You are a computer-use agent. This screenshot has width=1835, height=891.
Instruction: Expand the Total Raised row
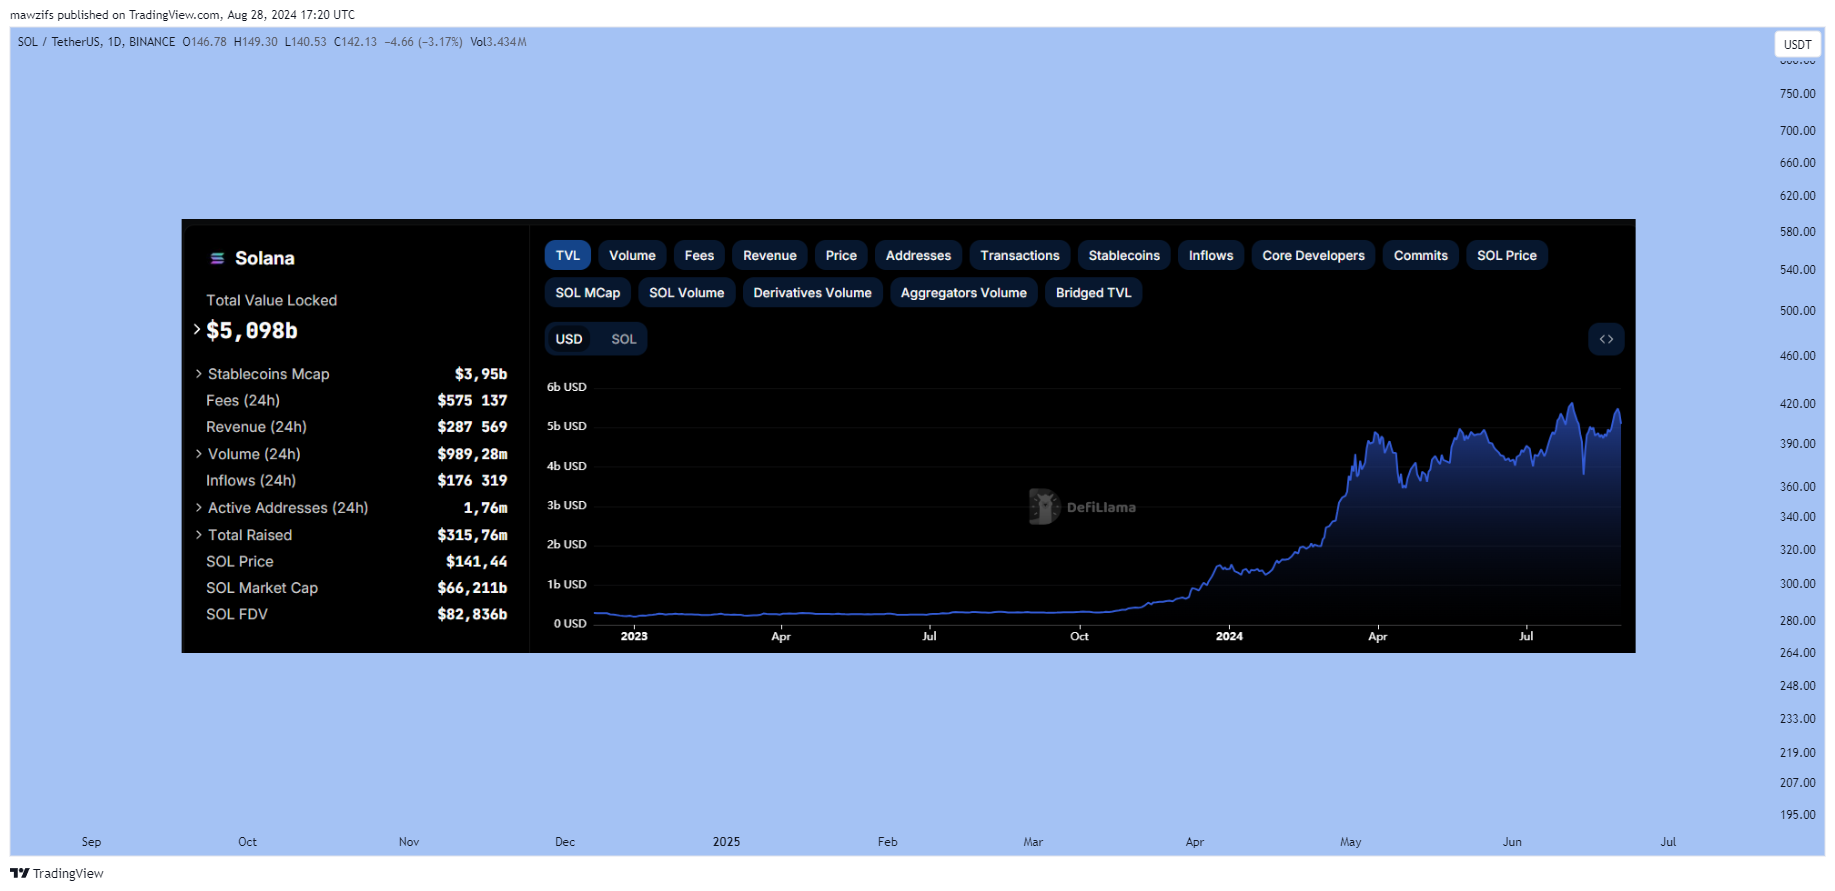(199, 534)
